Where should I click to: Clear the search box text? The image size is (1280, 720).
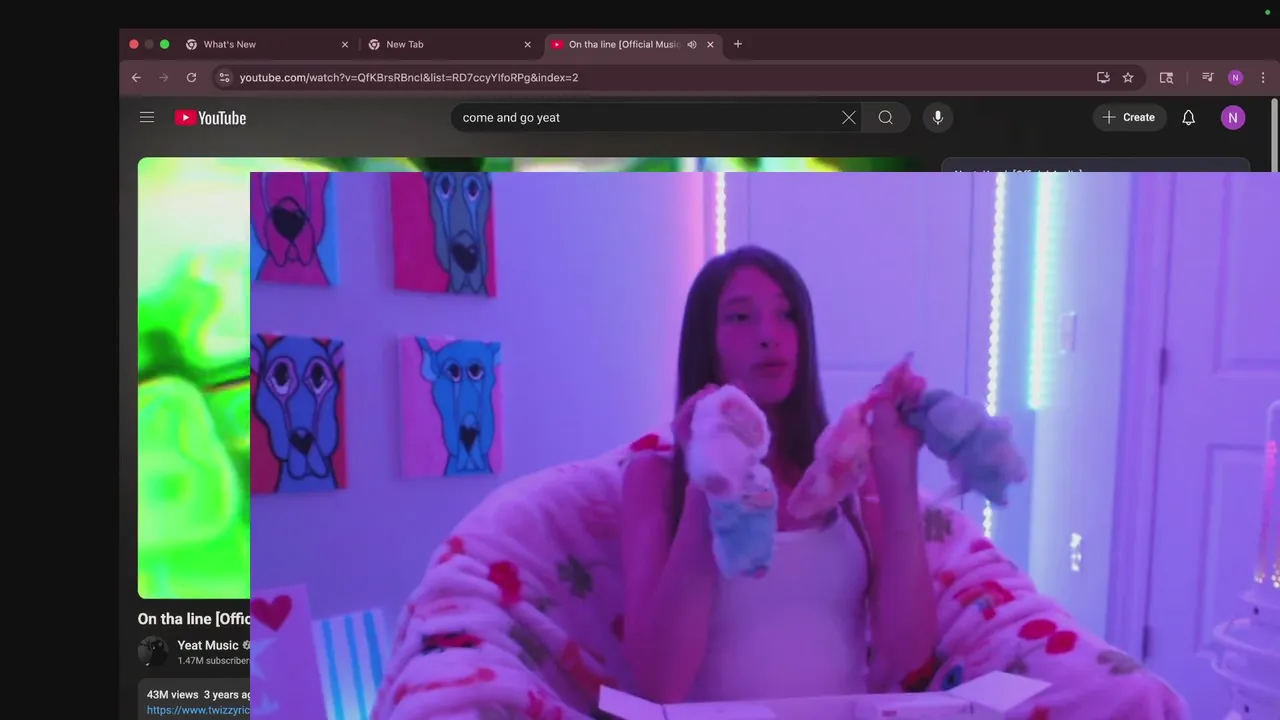click(848, 117)
